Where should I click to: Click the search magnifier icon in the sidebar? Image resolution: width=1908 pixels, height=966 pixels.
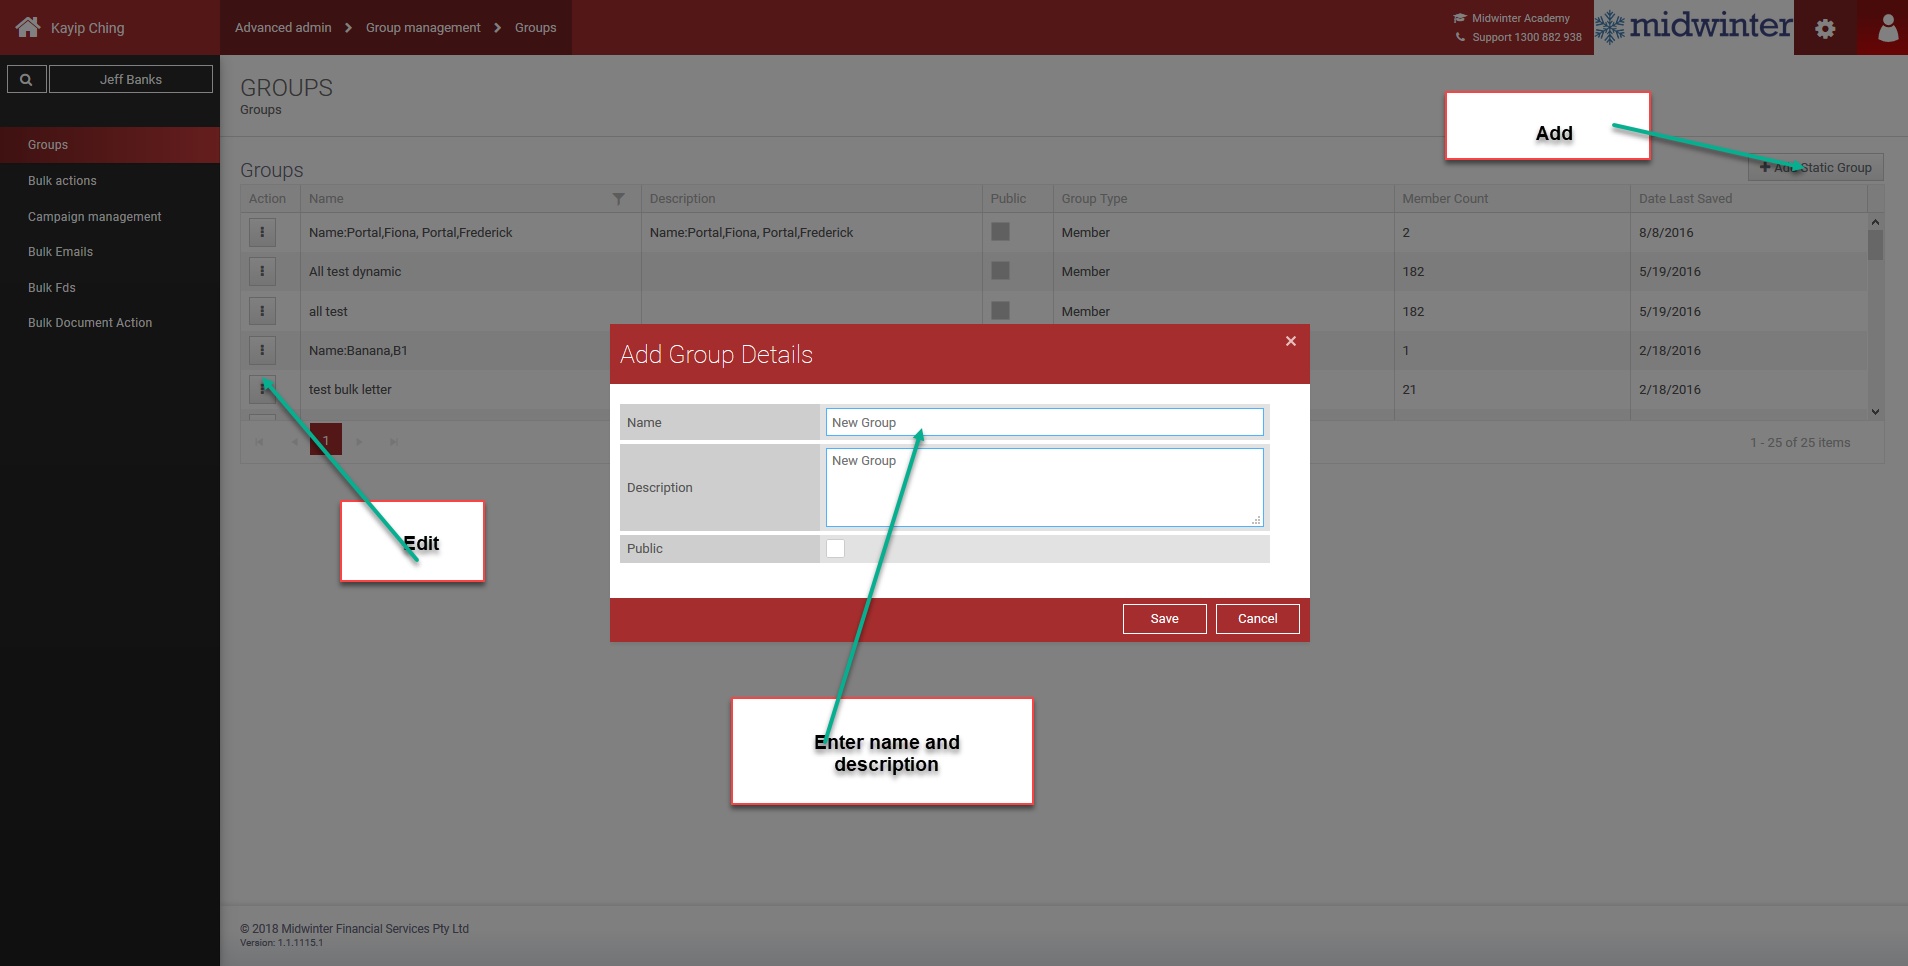[26, 79]
